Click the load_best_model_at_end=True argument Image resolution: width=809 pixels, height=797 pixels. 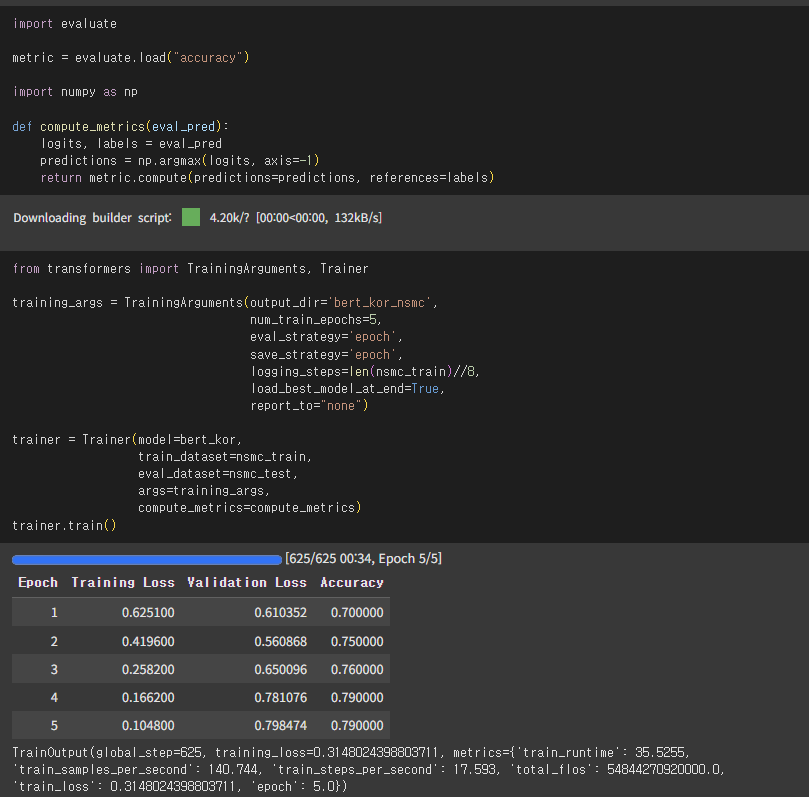(x=347, y=388)
